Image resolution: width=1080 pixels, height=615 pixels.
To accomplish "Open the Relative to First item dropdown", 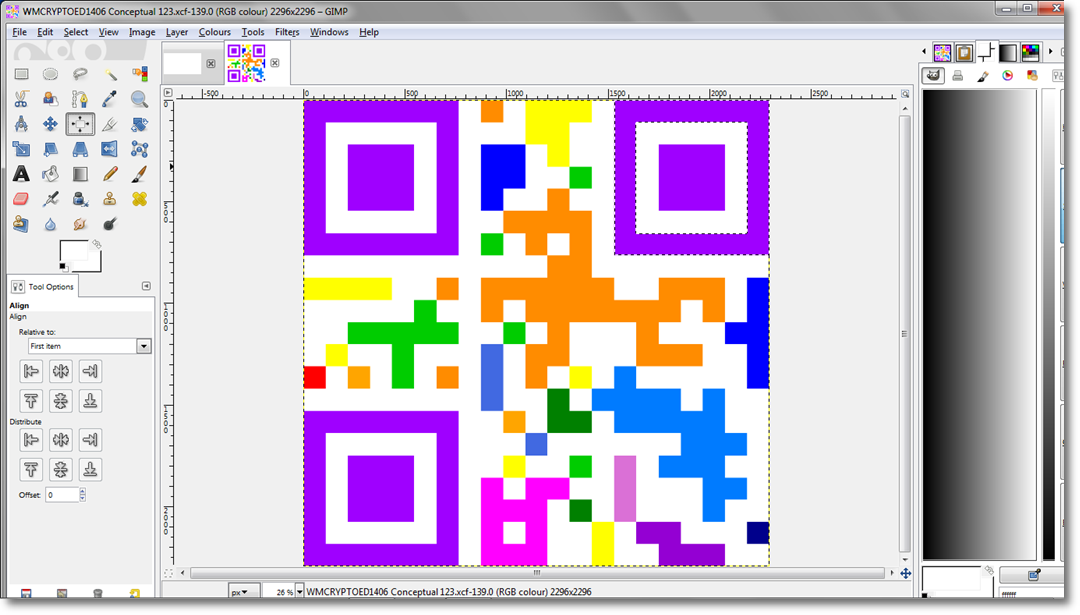I will (90, 346).
